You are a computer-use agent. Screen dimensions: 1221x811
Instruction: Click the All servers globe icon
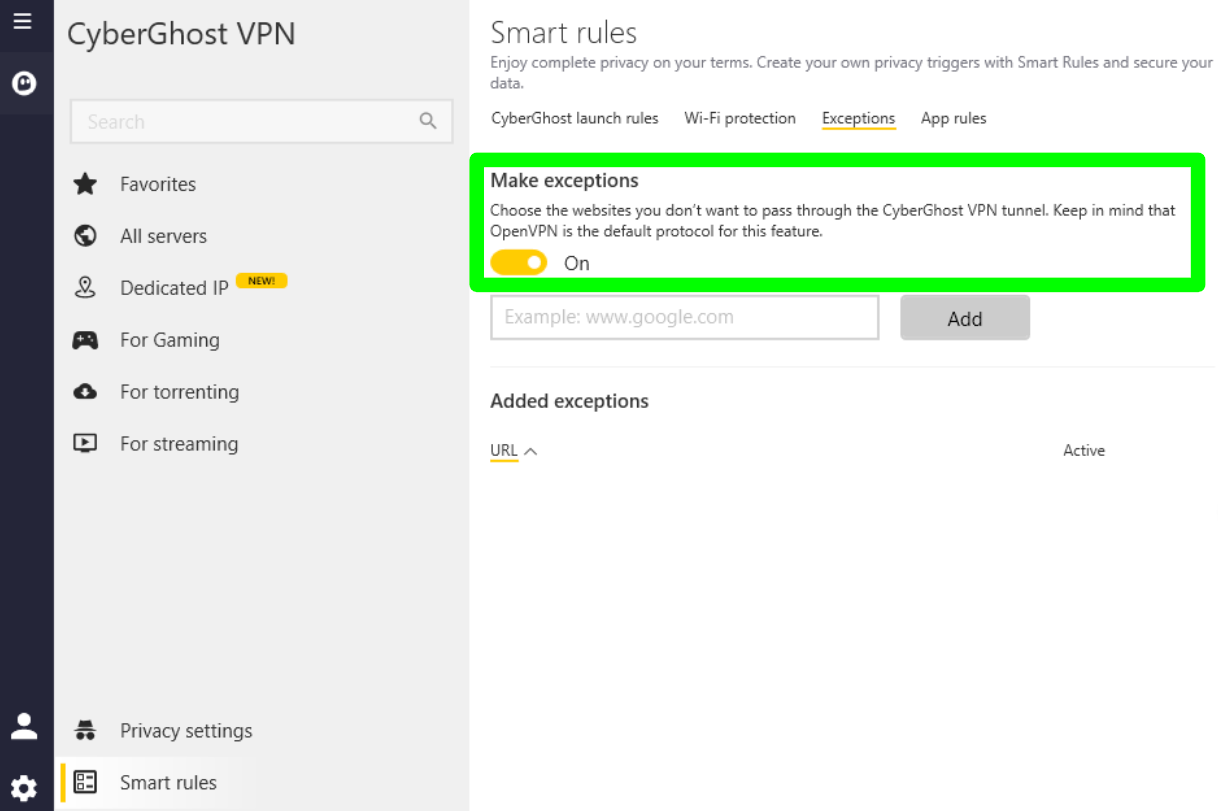tap(86, 236)
